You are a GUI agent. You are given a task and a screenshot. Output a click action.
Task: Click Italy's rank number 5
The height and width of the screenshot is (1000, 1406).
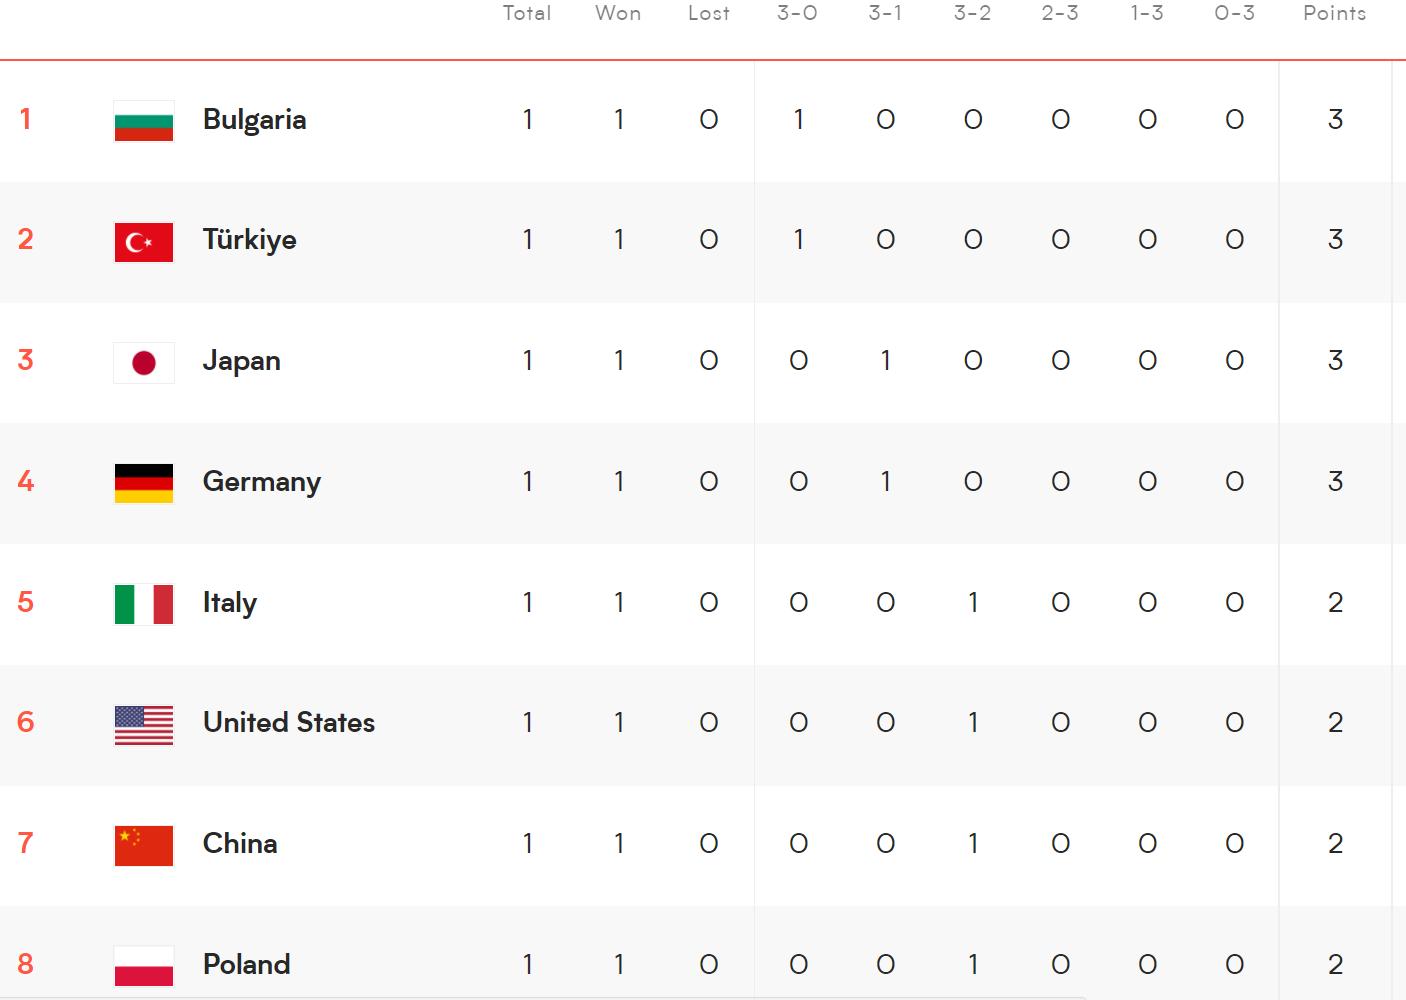pyautogui.click(x=26, y=602)
